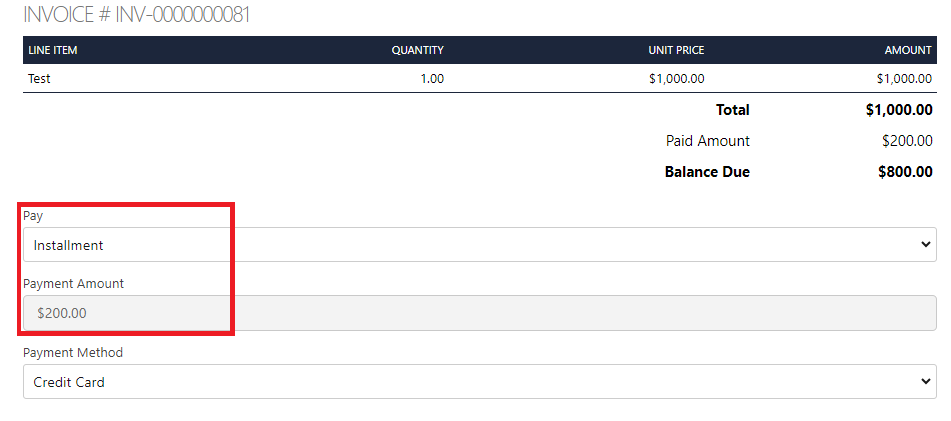Open the Payment Method dropdown
This screenshot has width=951, height=421.
478,382
